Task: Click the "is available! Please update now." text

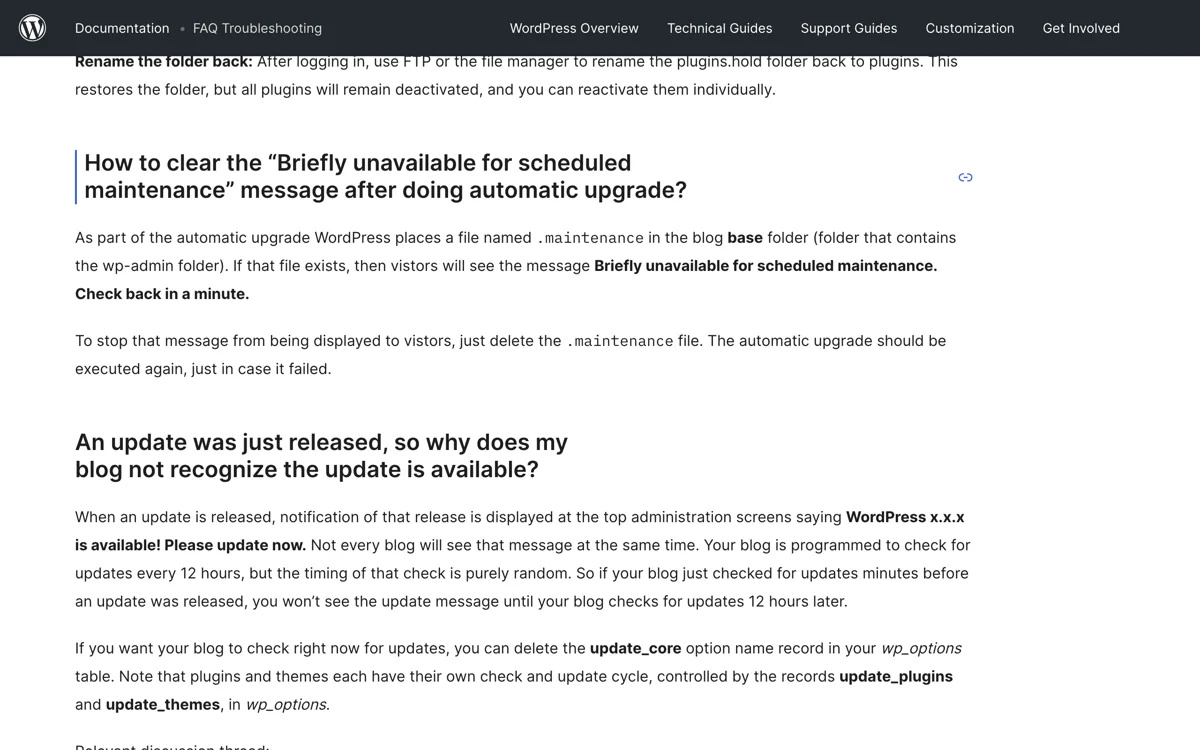Action: (x=190, y=545)
